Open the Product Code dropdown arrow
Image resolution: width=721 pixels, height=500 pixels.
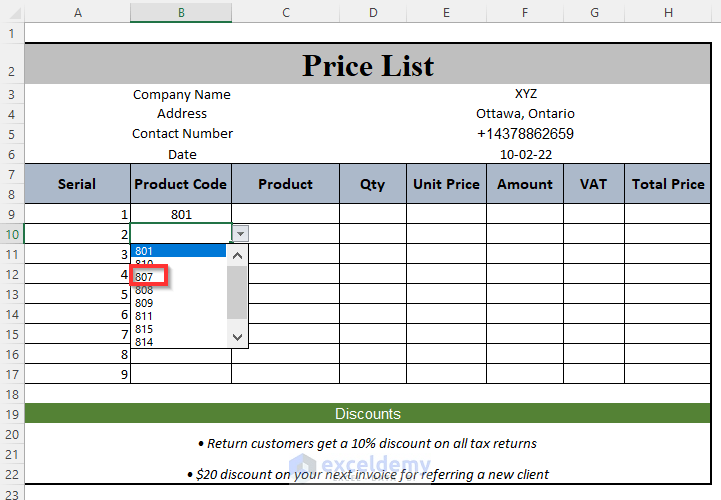(240, 233)
